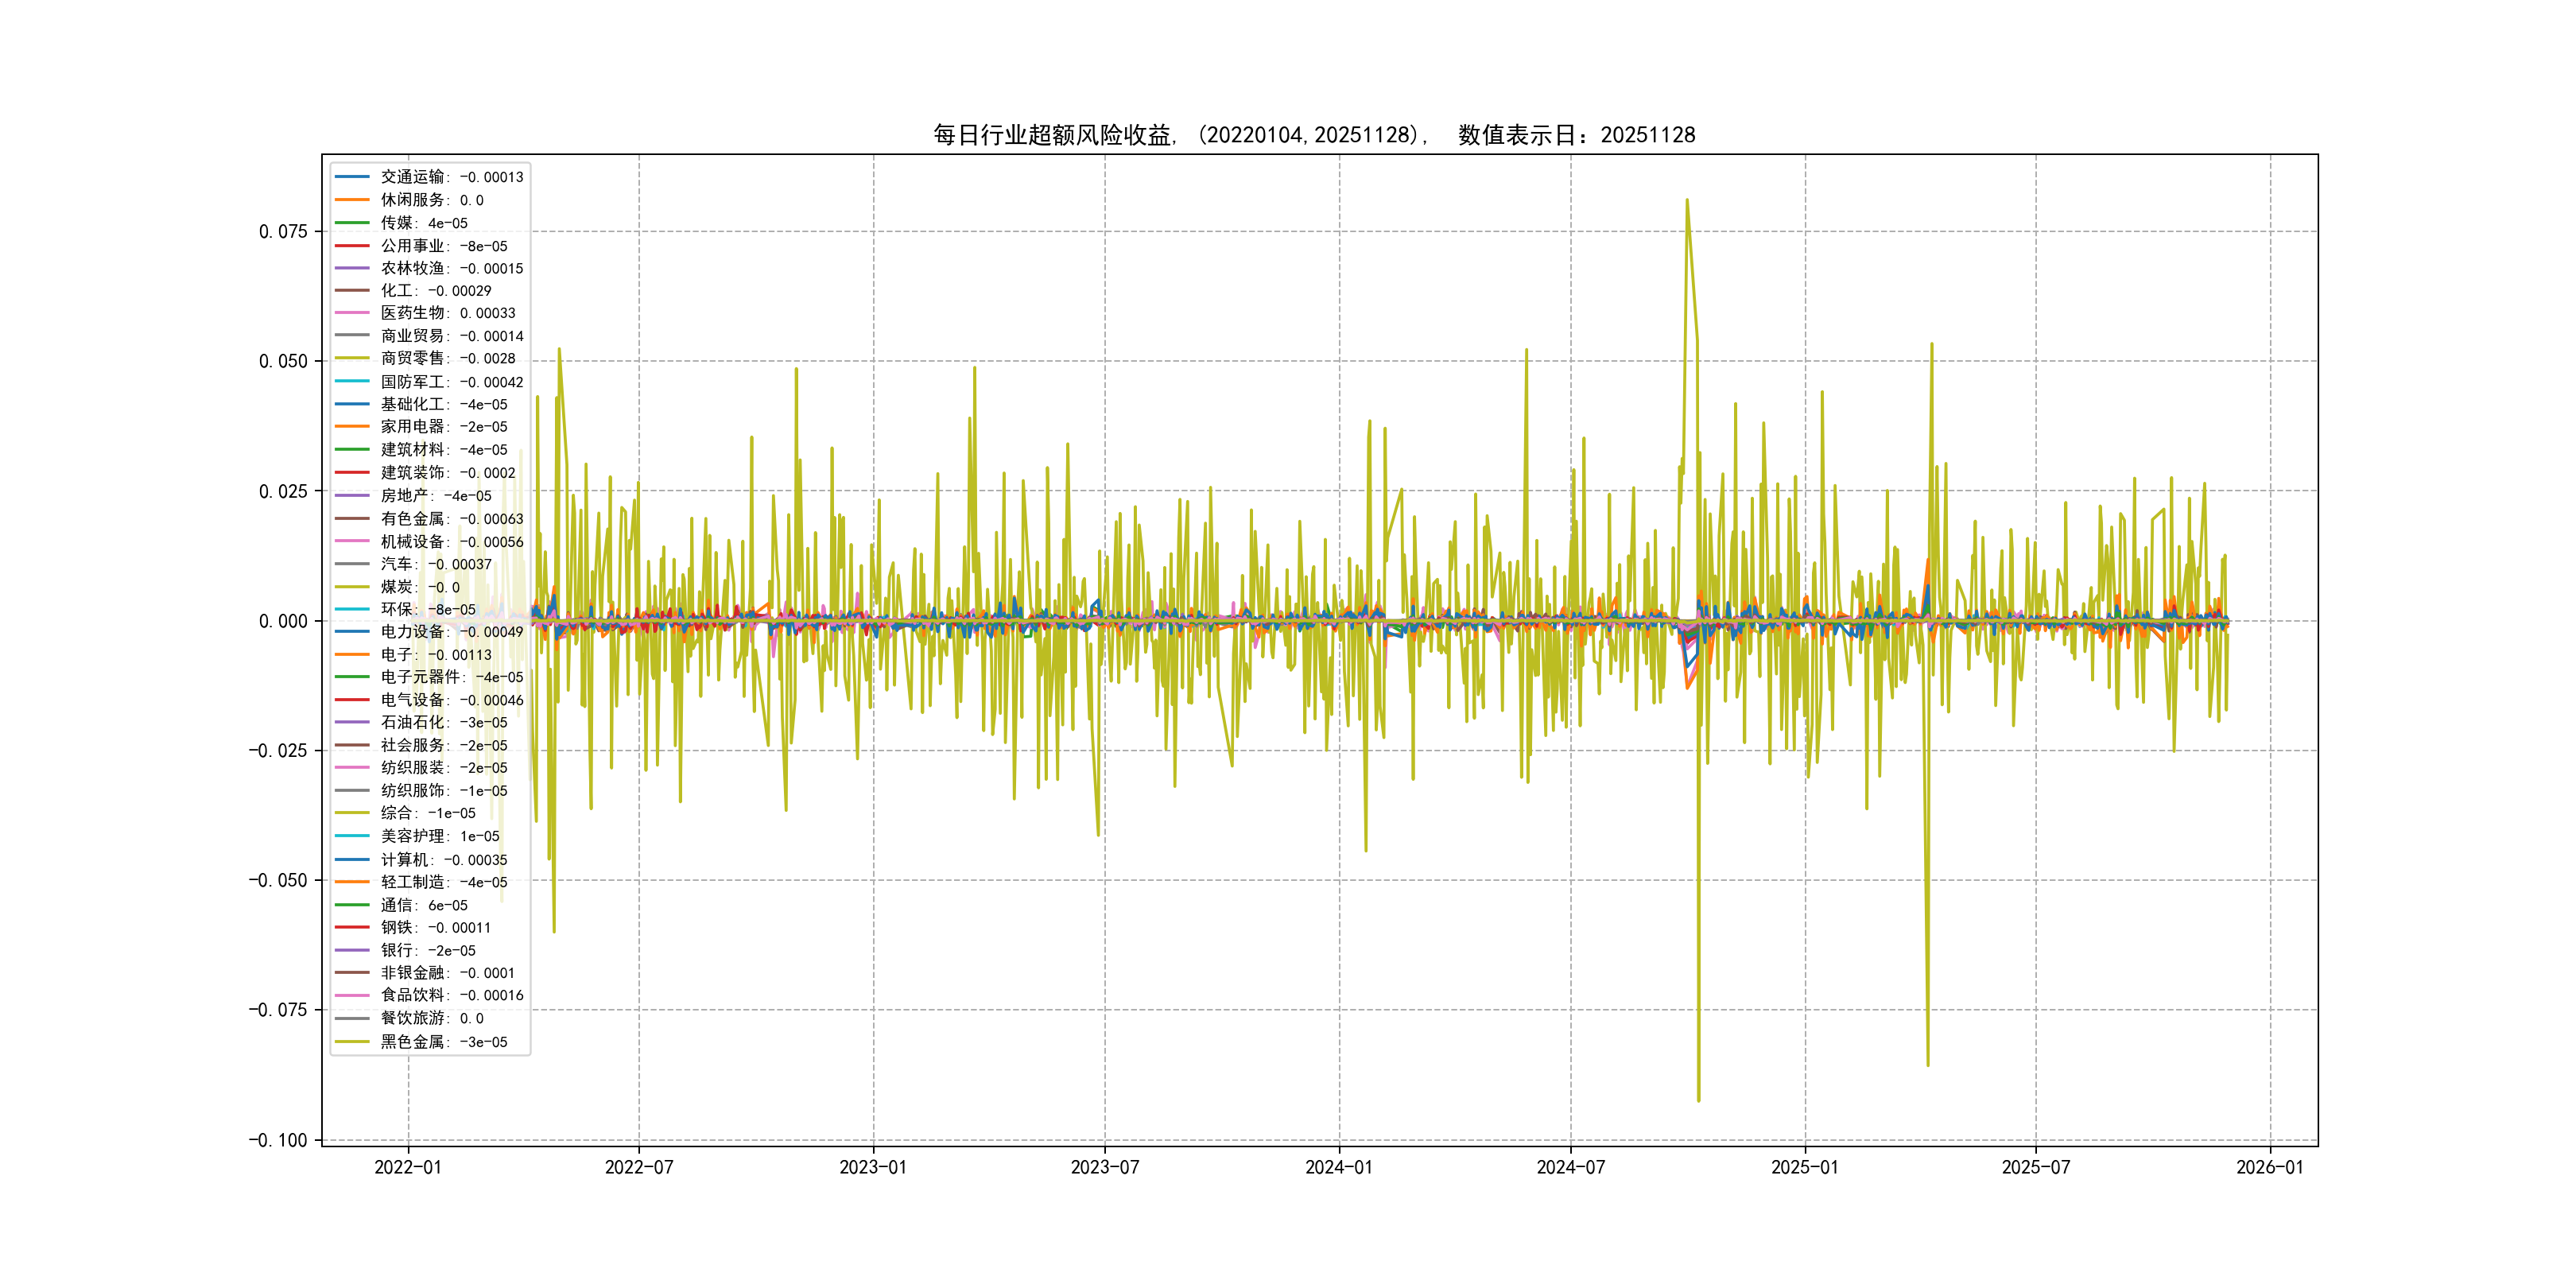
Task: Click the 国防军工 legend line marker
Action: (x=352, y=381)
